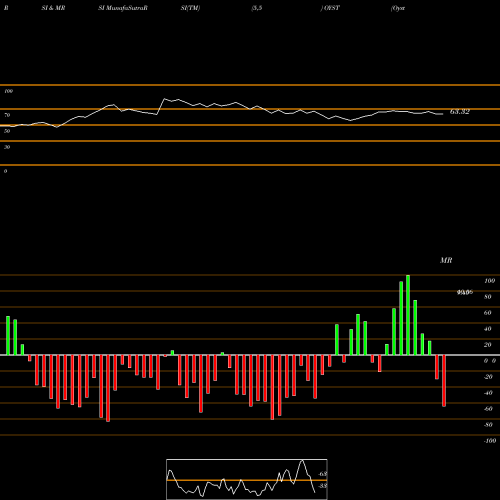Click the MR label above the bar chart

(x=446, y=260)
